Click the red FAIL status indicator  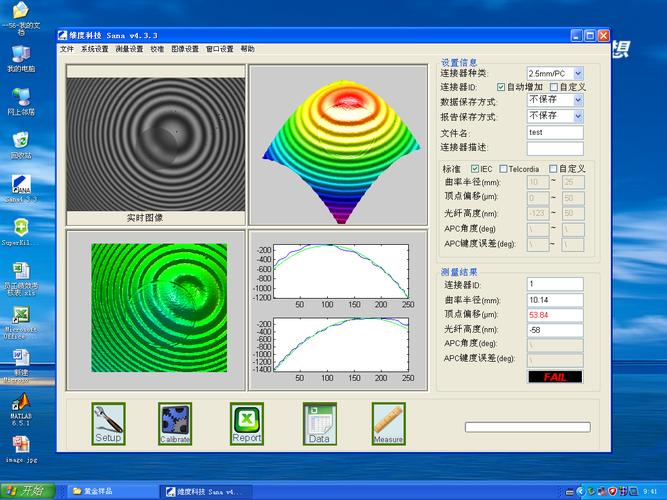(555, 377)
